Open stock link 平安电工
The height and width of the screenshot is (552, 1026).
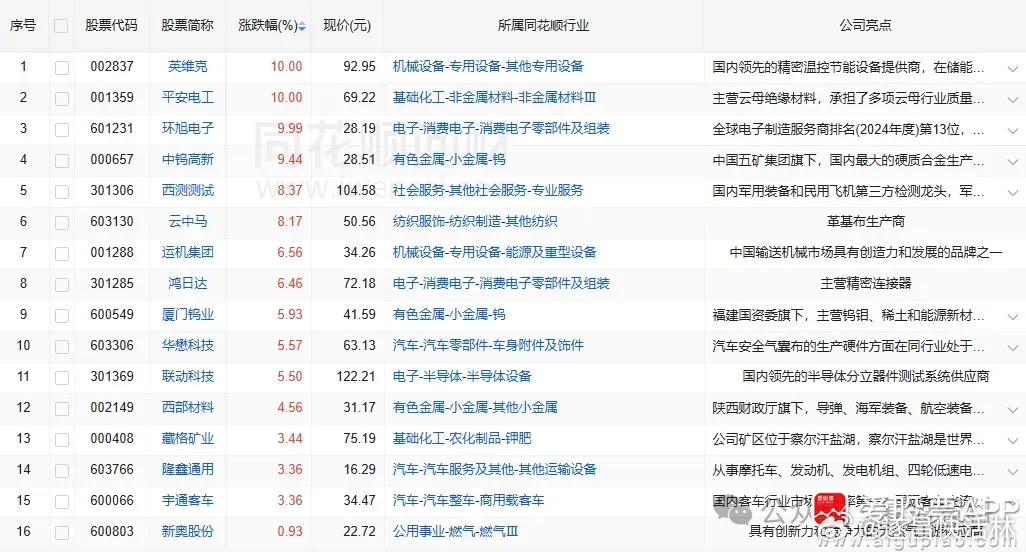coord(188,97)
